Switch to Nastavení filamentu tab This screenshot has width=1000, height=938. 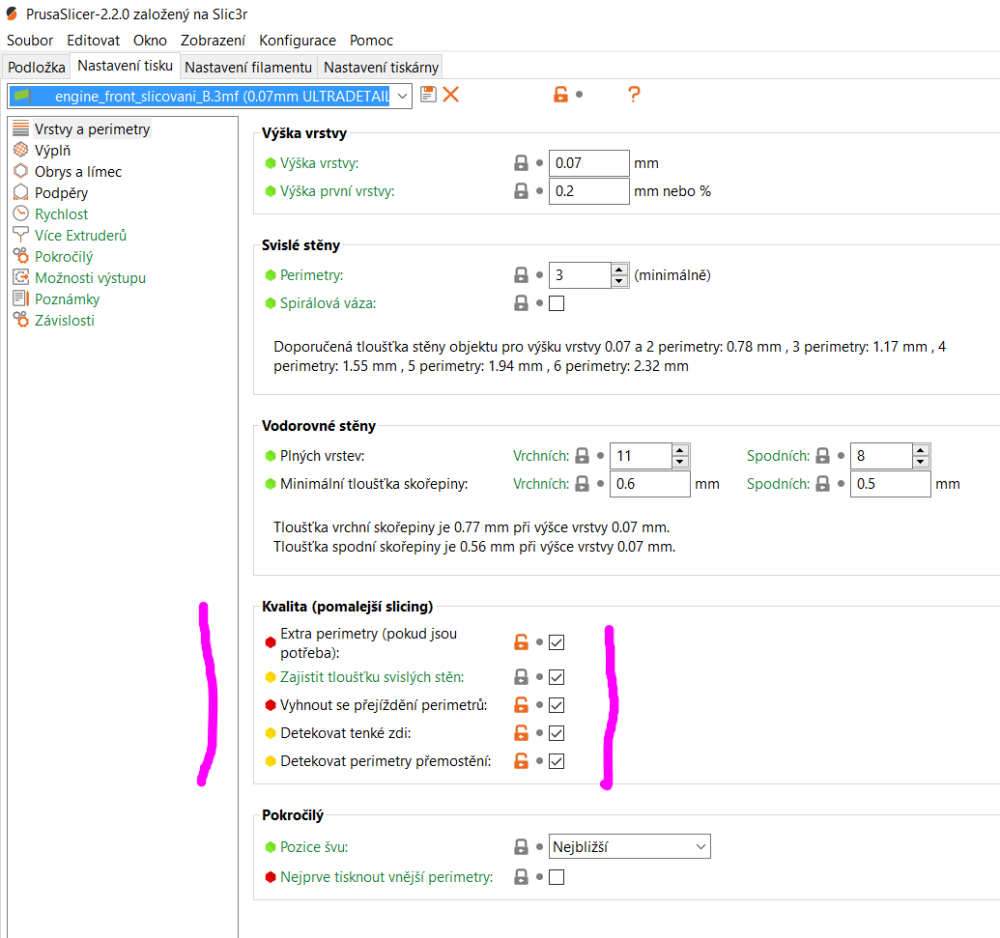[248, 67]
